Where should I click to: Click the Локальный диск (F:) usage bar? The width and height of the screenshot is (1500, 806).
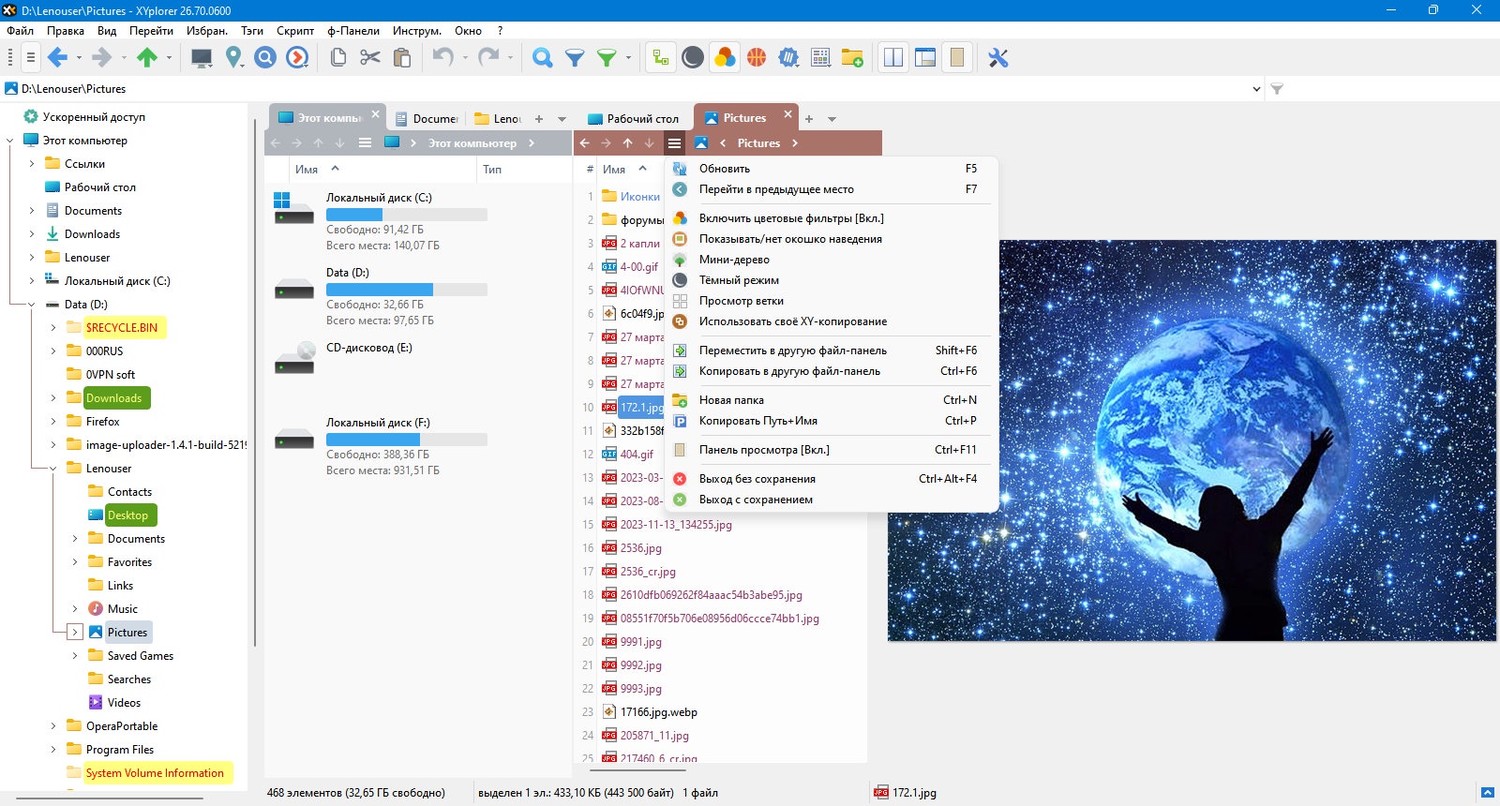click(x=407, y=439)
